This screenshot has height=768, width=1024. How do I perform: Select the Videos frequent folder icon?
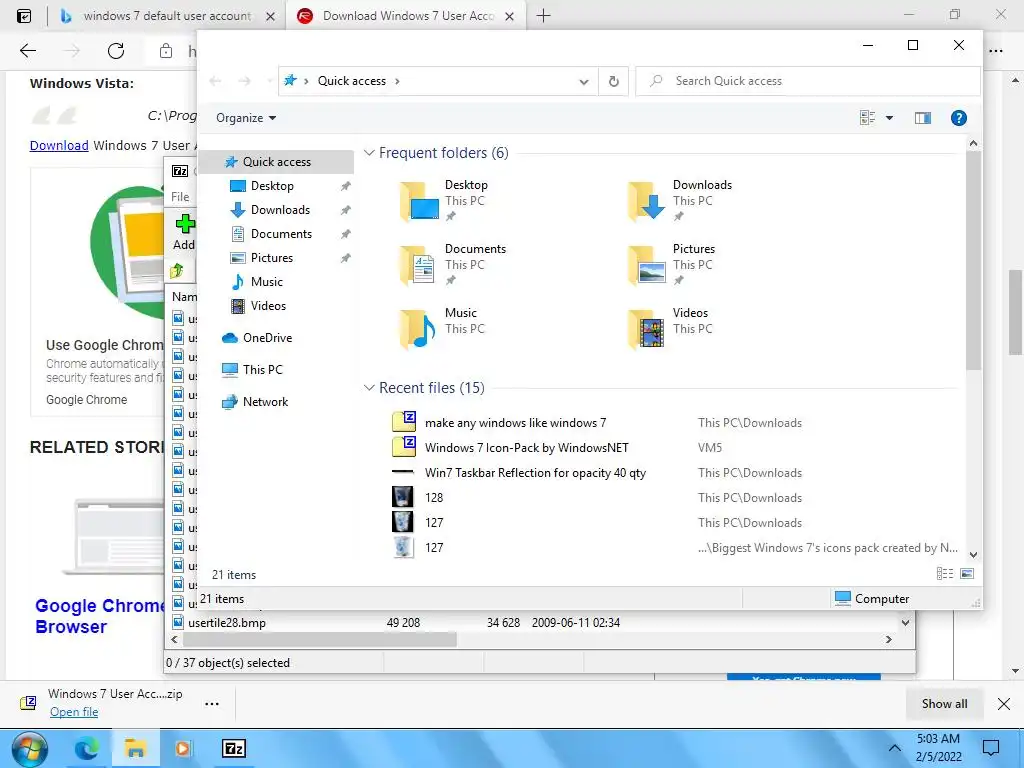coord(647,329)
